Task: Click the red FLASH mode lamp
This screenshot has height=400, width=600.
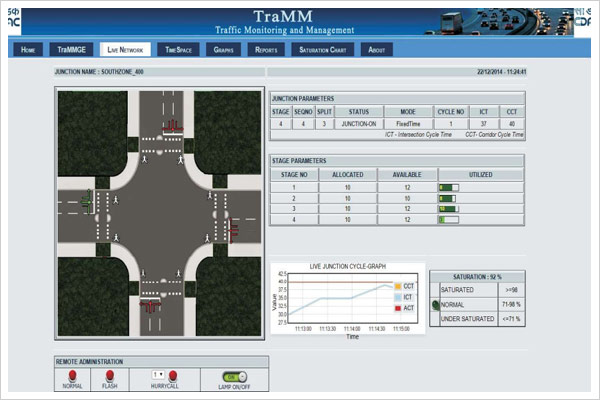Action: tap(110, 374)
